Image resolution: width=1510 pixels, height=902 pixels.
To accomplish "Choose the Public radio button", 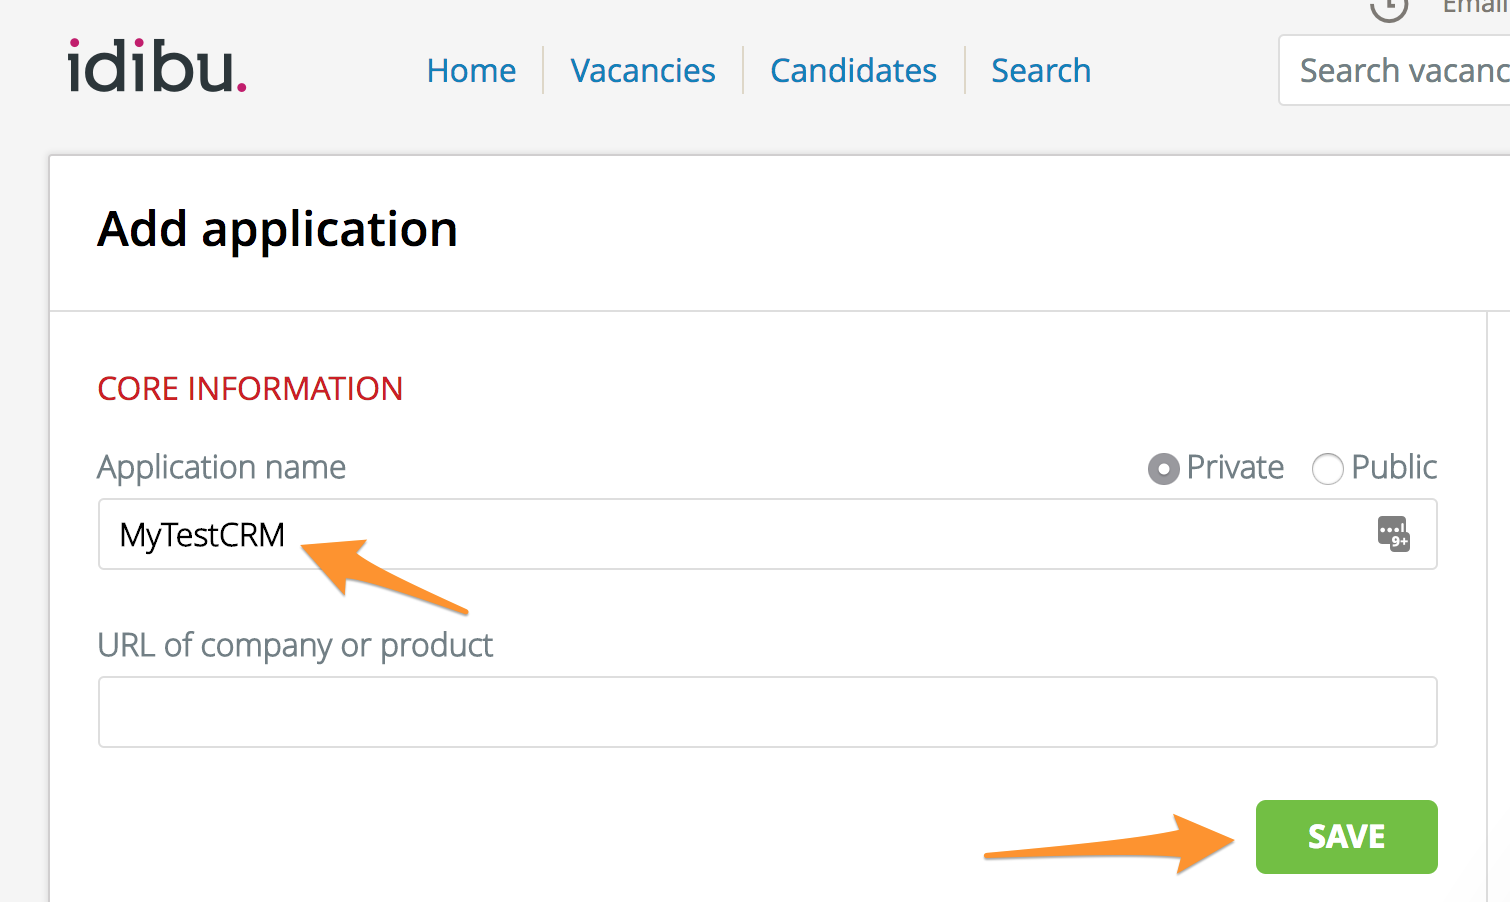I will [1327, 468].
